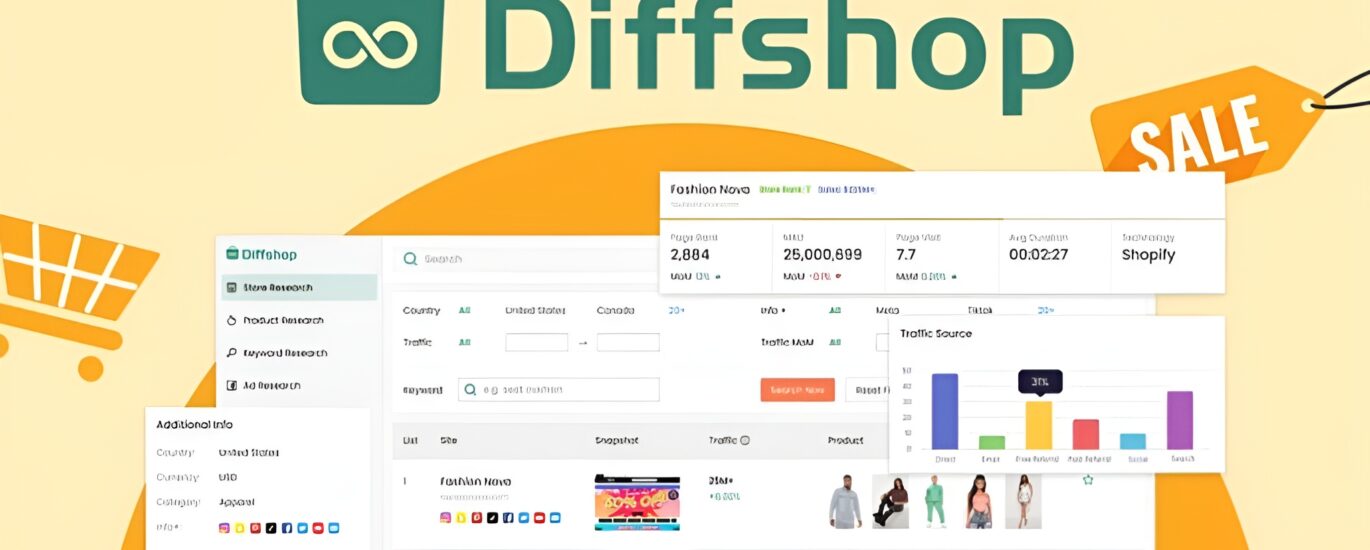1370x550 pixels.
Task: Click Twitter icon in Additional Info panel
Action: tap(302, 527)
